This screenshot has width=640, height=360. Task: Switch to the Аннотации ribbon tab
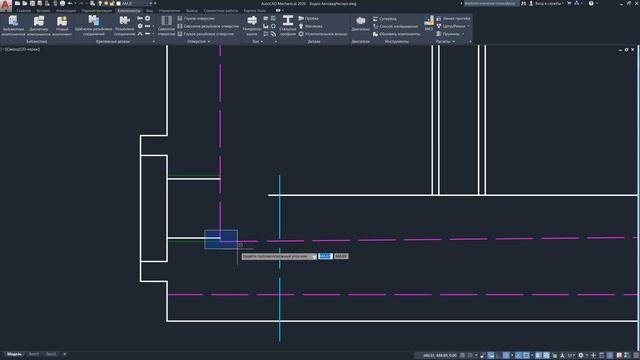pos(66,11)
